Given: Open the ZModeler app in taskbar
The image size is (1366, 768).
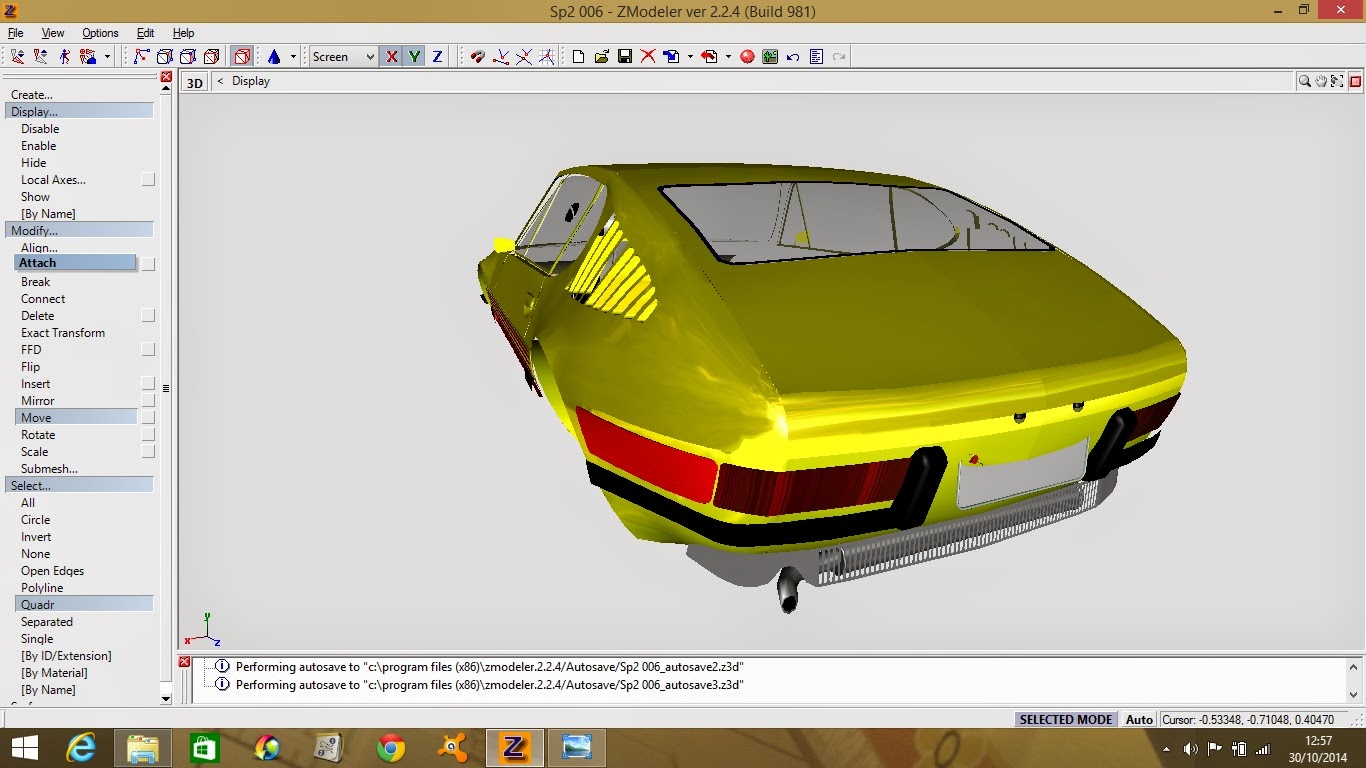Looking at the screenshot, I should pyautogui.click(x=515, y=747).
